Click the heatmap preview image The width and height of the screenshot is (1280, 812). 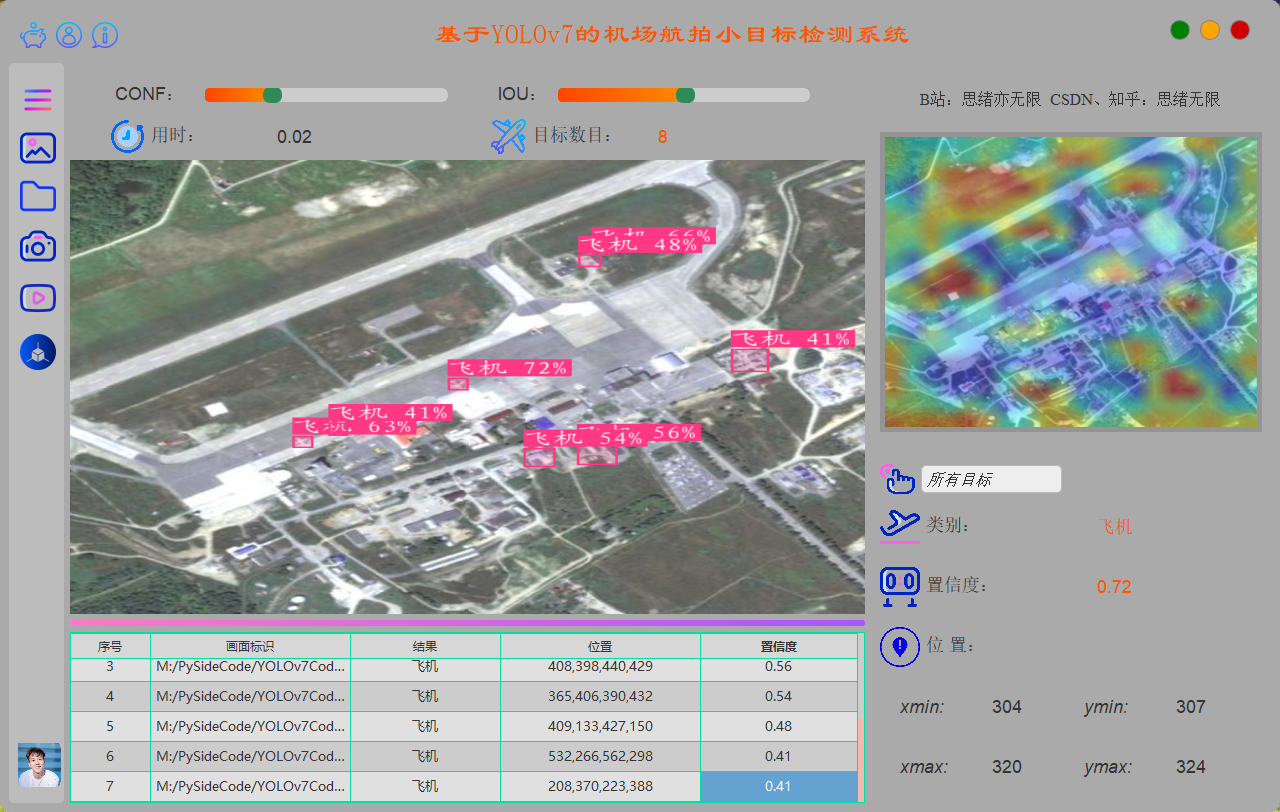(1070, 283)
